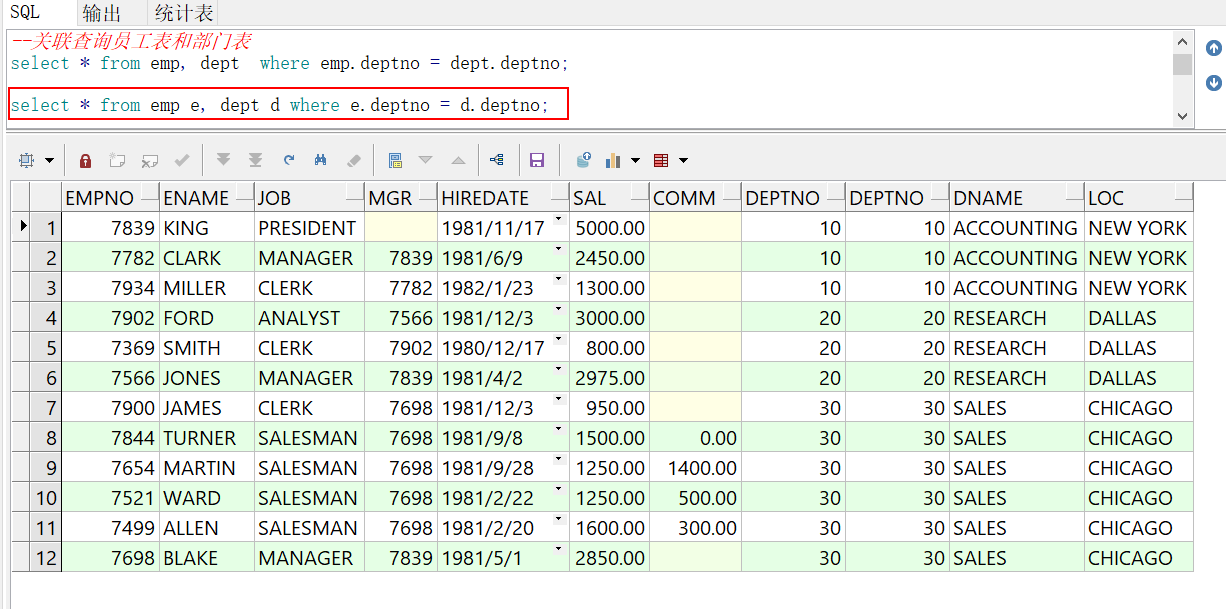Image resolution: width=1226 pixels, height=609 pixels.
Task: Click the refresh results icon
Action: [289, 160]
